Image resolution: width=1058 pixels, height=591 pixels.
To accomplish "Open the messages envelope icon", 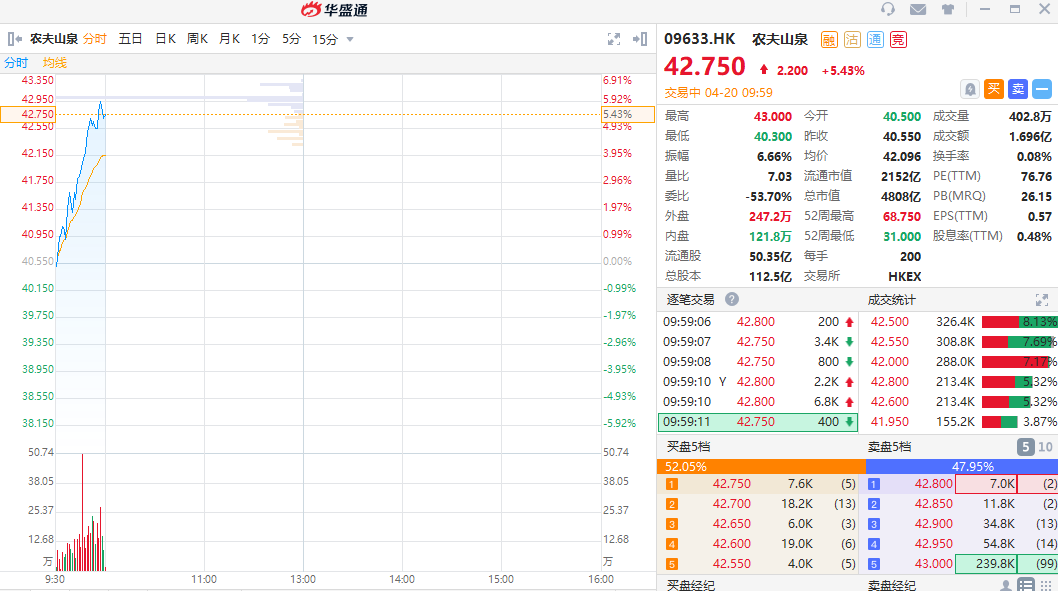I will coord(918,9).
